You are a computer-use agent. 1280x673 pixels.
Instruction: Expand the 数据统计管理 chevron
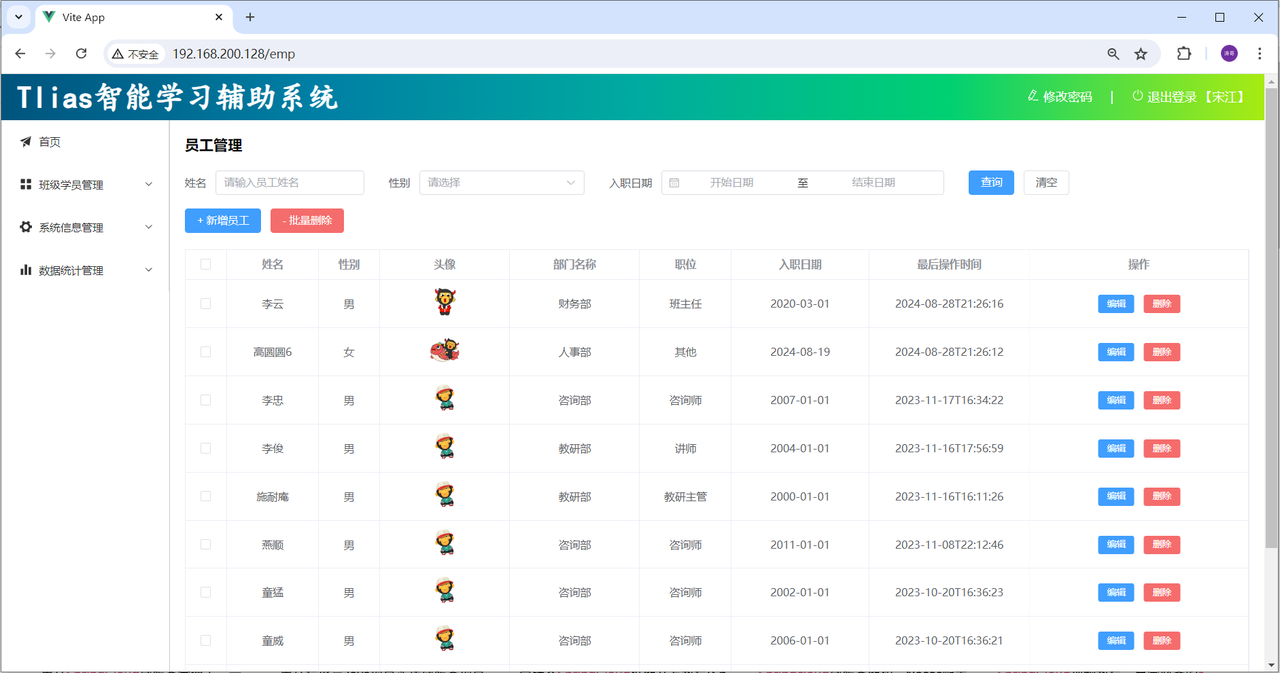point(149,270)
